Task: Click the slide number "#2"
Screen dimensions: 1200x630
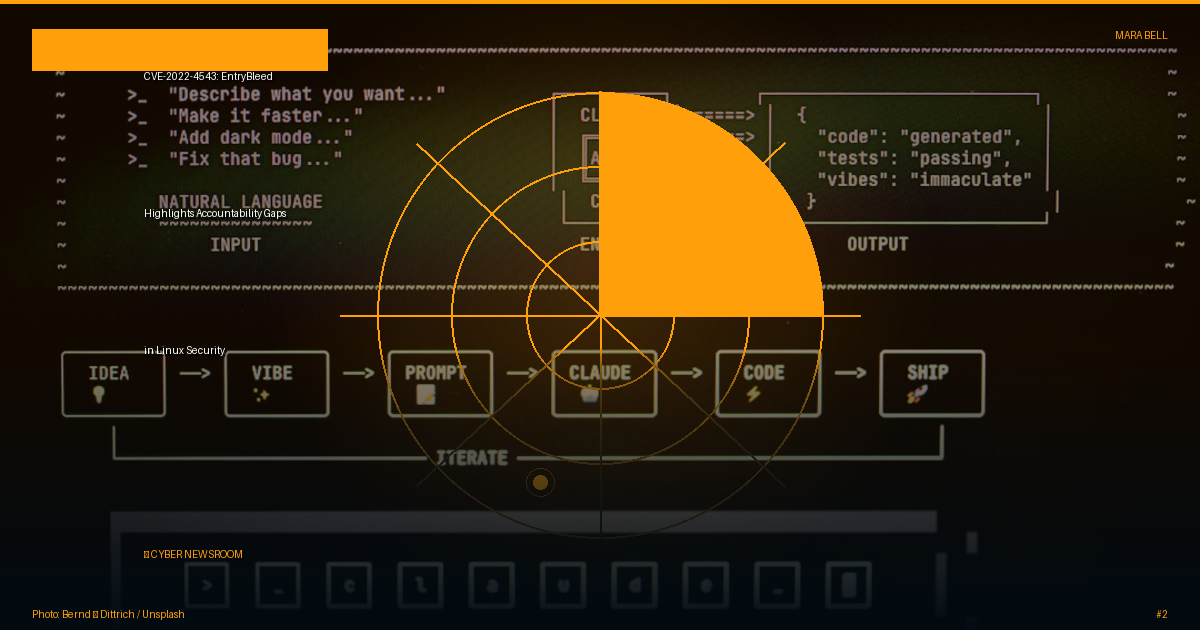Action: (1161, 614)
